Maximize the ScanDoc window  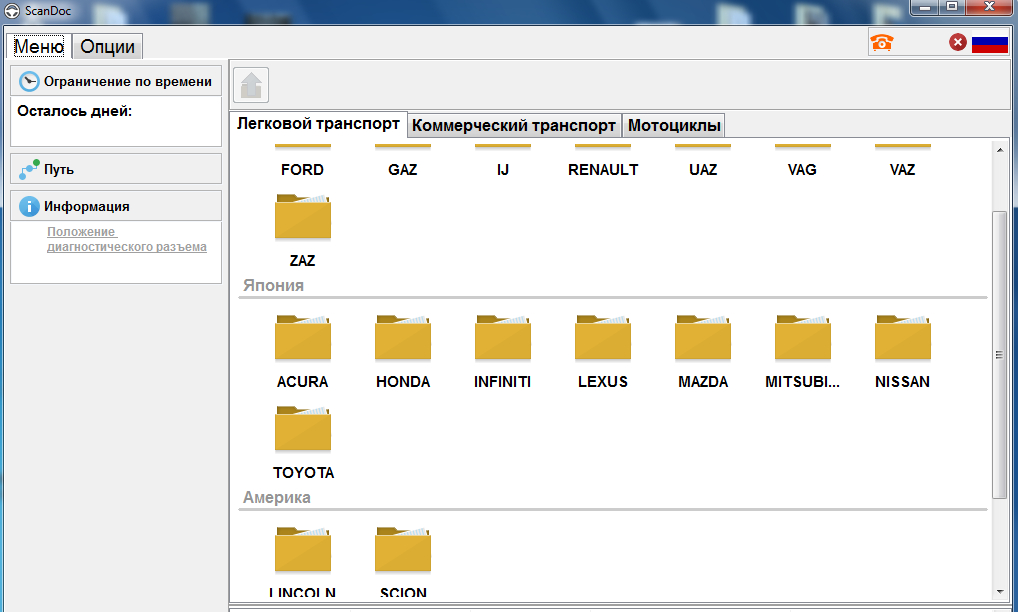pos(952,7)
